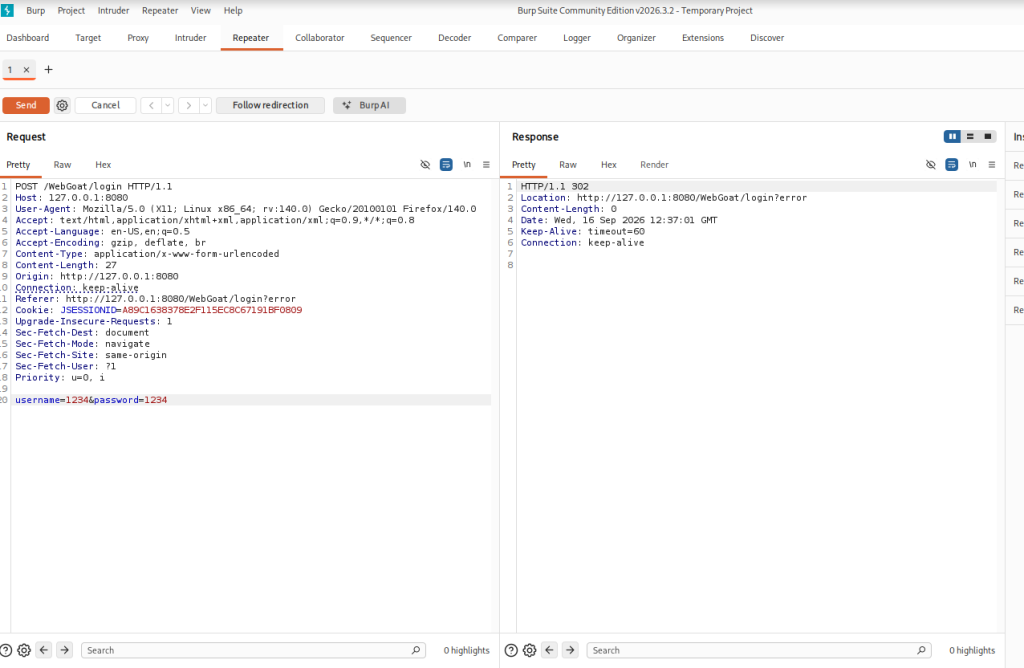Open Request search settings gear
The width and height of the screenshot is (1024, 668).
click(24, 650)
